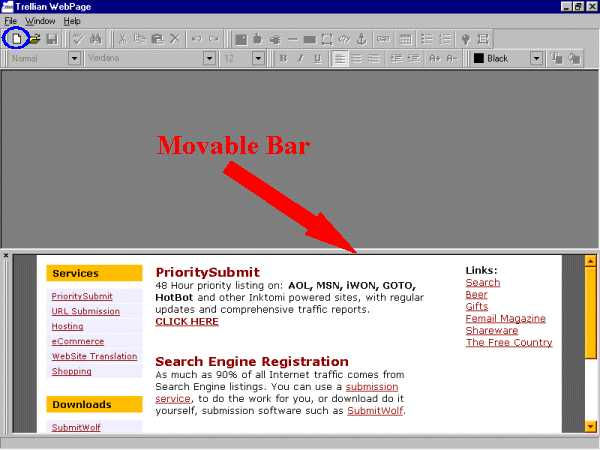
Task: Click the lightbulb icon in toolbar
Action: [x=466, y=39]
